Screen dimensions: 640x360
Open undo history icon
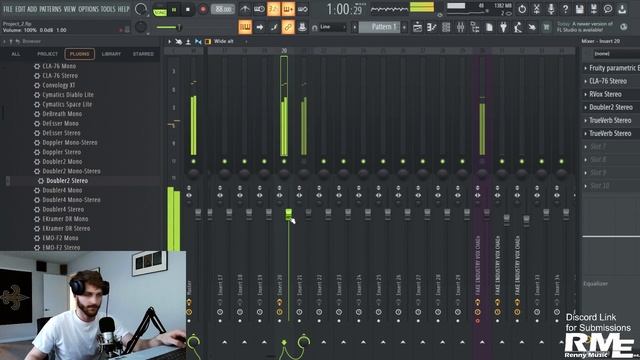[x=522, y=9]
